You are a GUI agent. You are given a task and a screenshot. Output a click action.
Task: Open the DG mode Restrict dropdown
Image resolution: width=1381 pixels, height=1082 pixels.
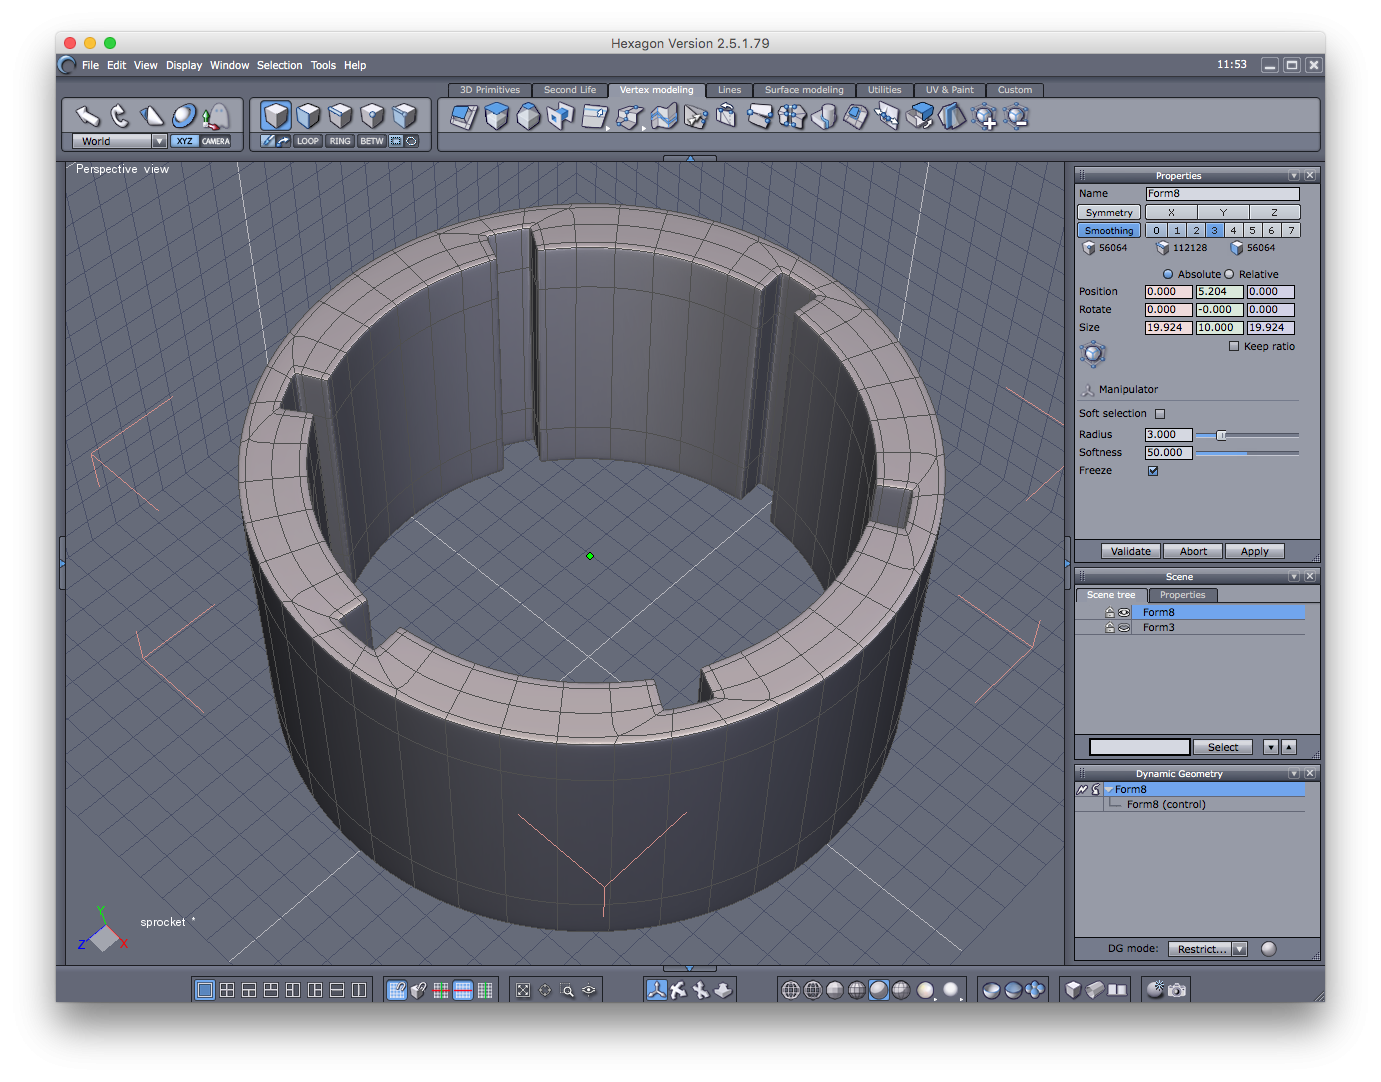coord(1240,949)
